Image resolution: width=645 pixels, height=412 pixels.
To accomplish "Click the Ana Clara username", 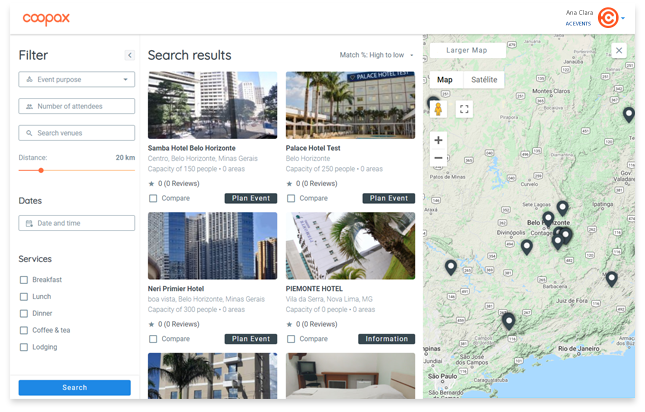I will (579, 13).
